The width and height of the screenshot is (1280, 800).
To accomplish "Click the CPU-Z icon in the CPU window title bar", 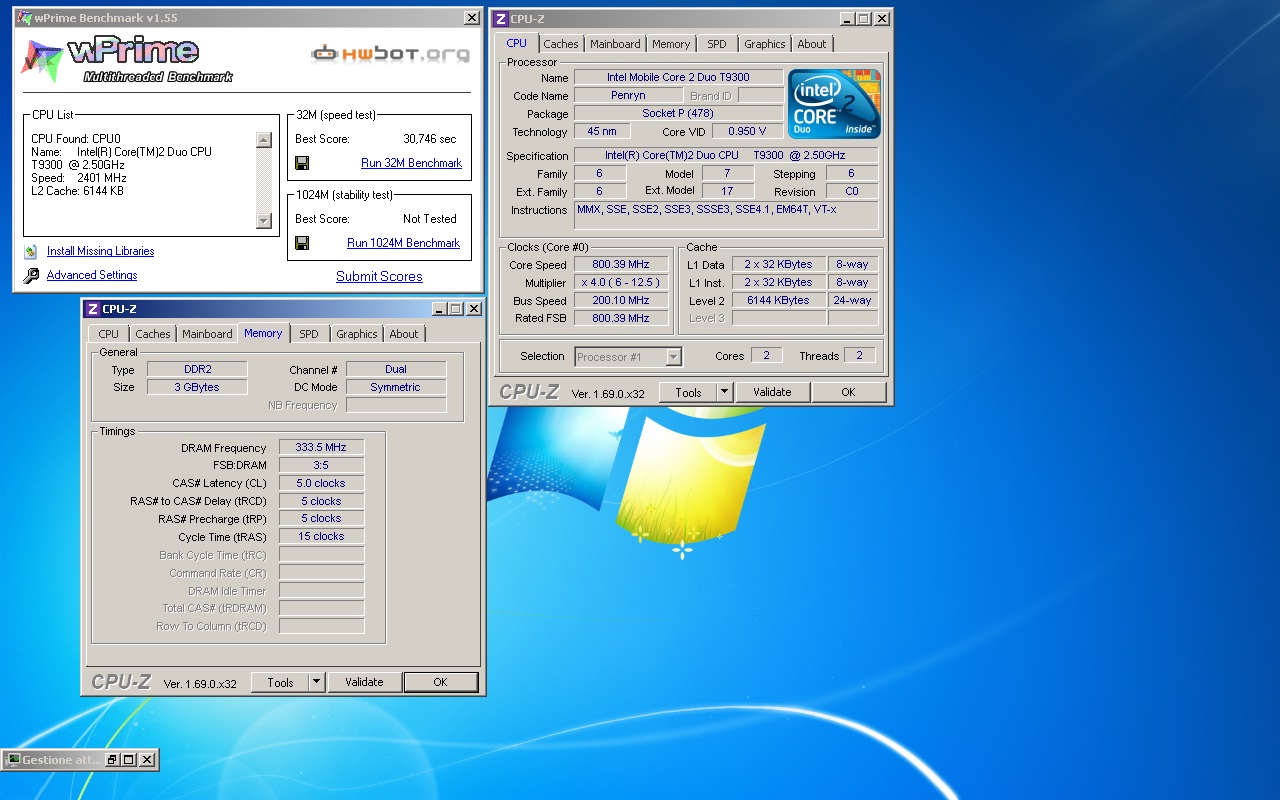I will pos(501,18).
